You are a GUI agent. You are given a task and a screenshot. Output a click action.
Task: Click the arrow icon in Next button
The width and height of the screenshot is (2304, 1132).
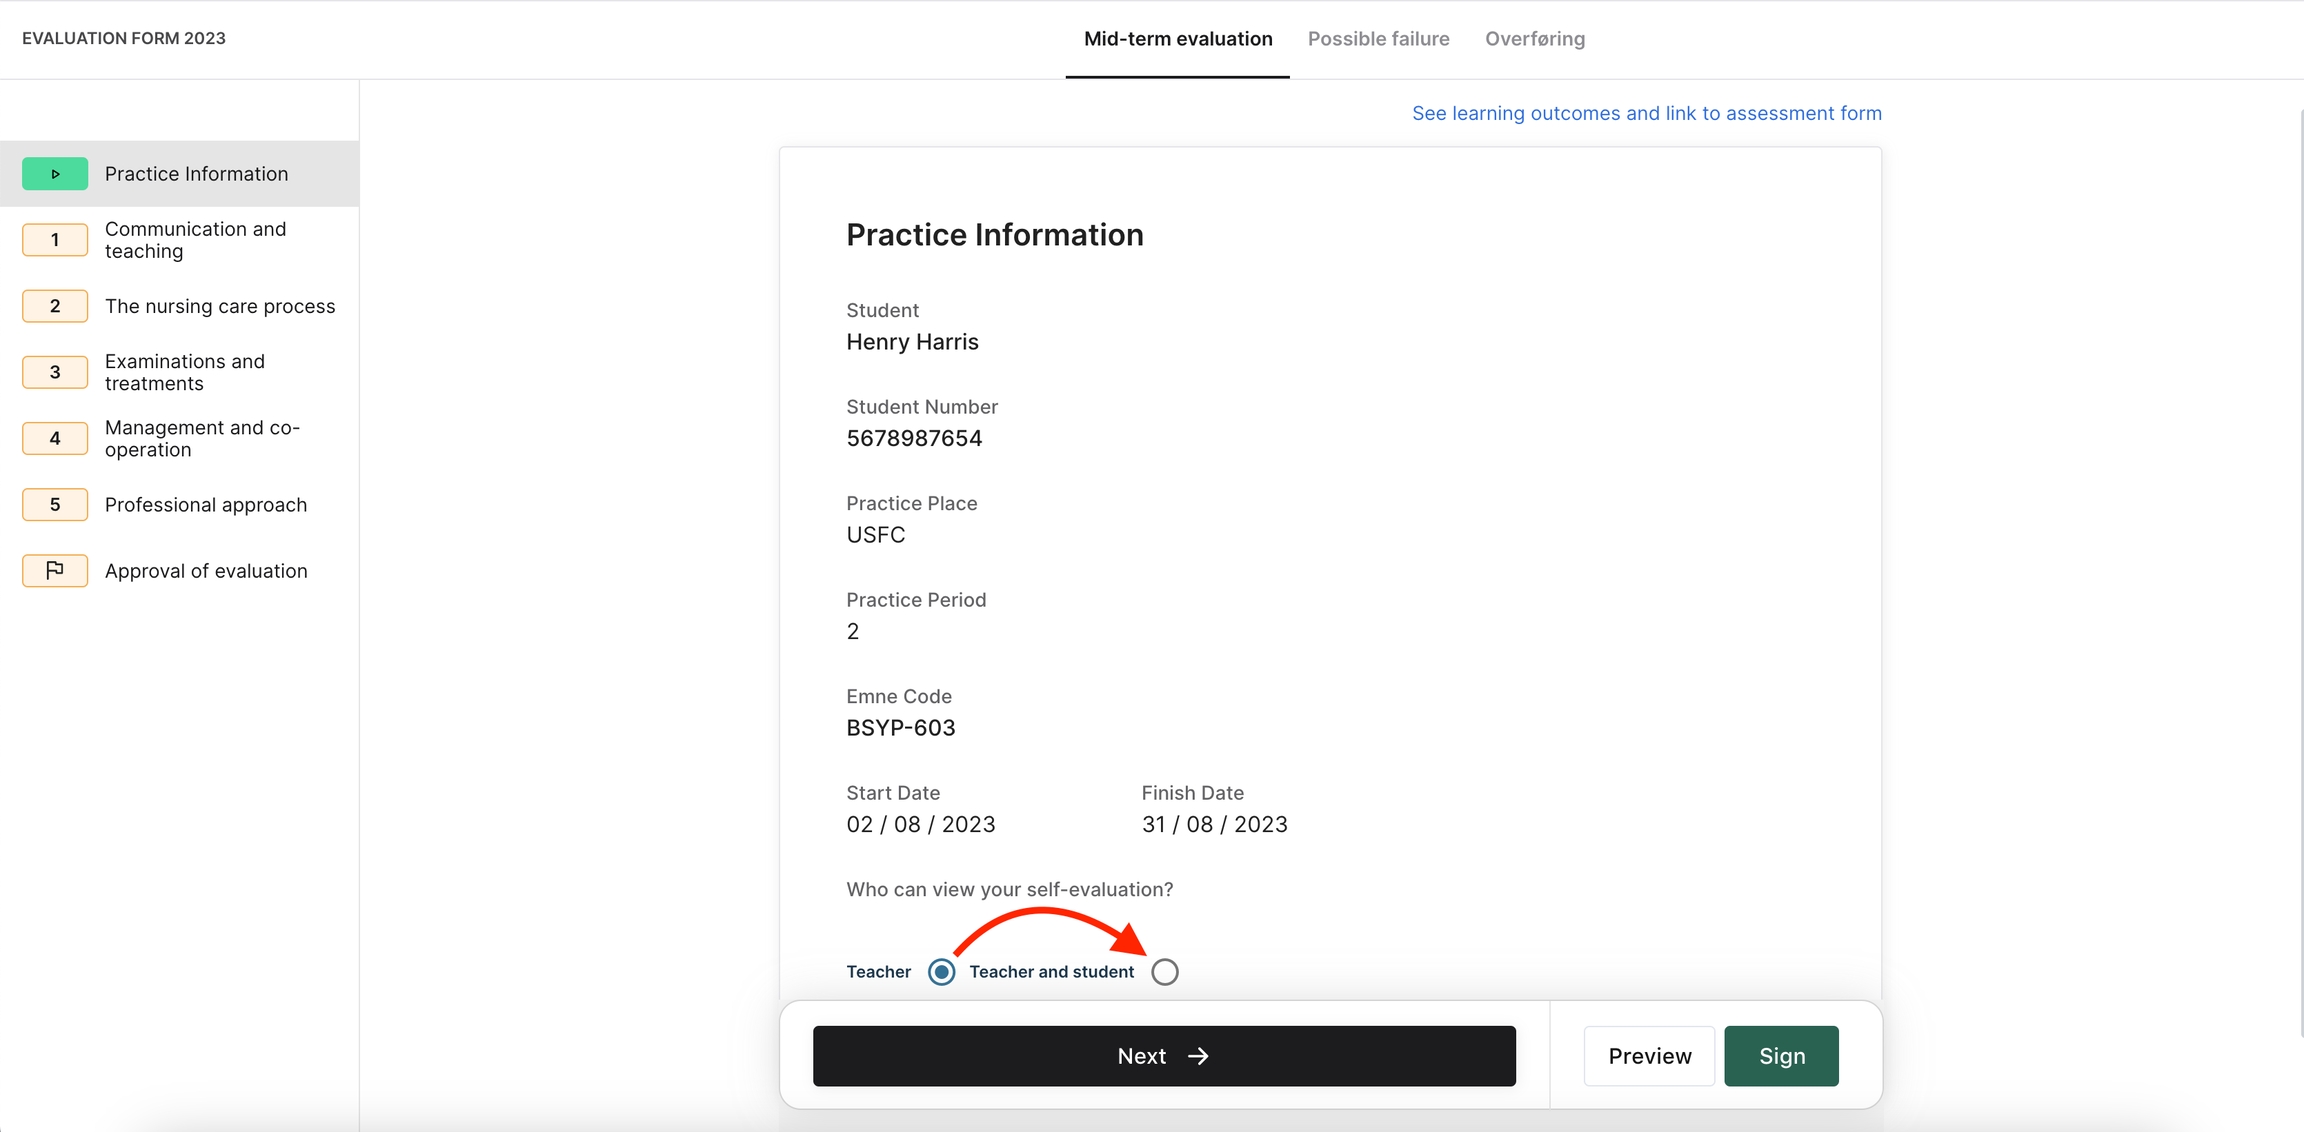pyautogui.click(x=1198, y=1056)
